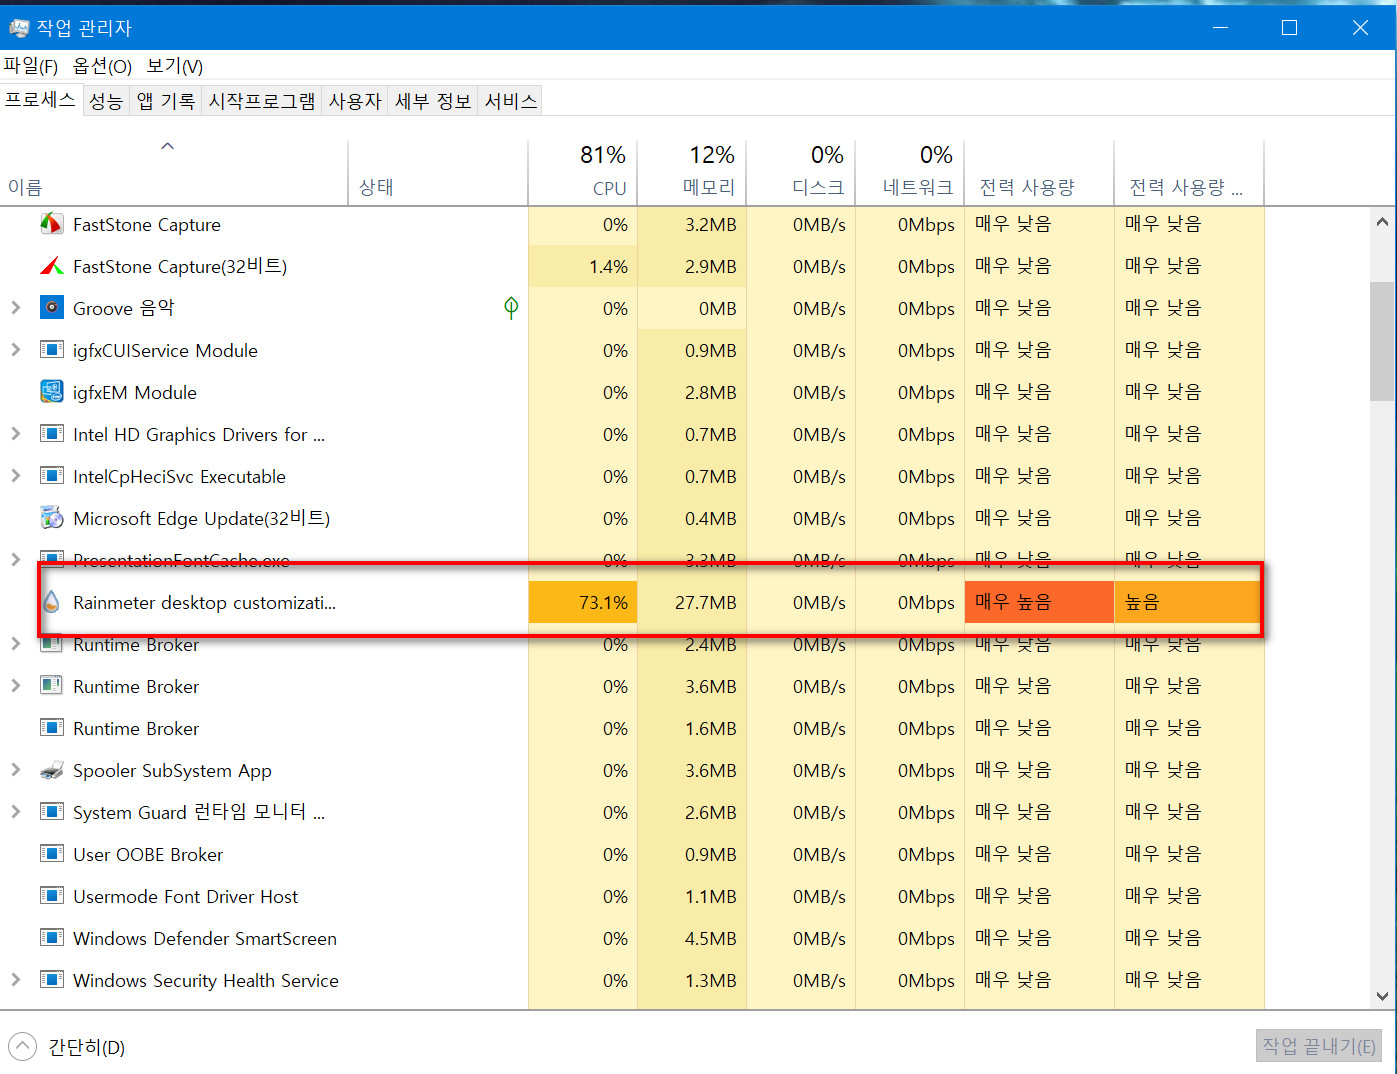
Task: Switch to the 성능 tab
Action: coord(106,101)
